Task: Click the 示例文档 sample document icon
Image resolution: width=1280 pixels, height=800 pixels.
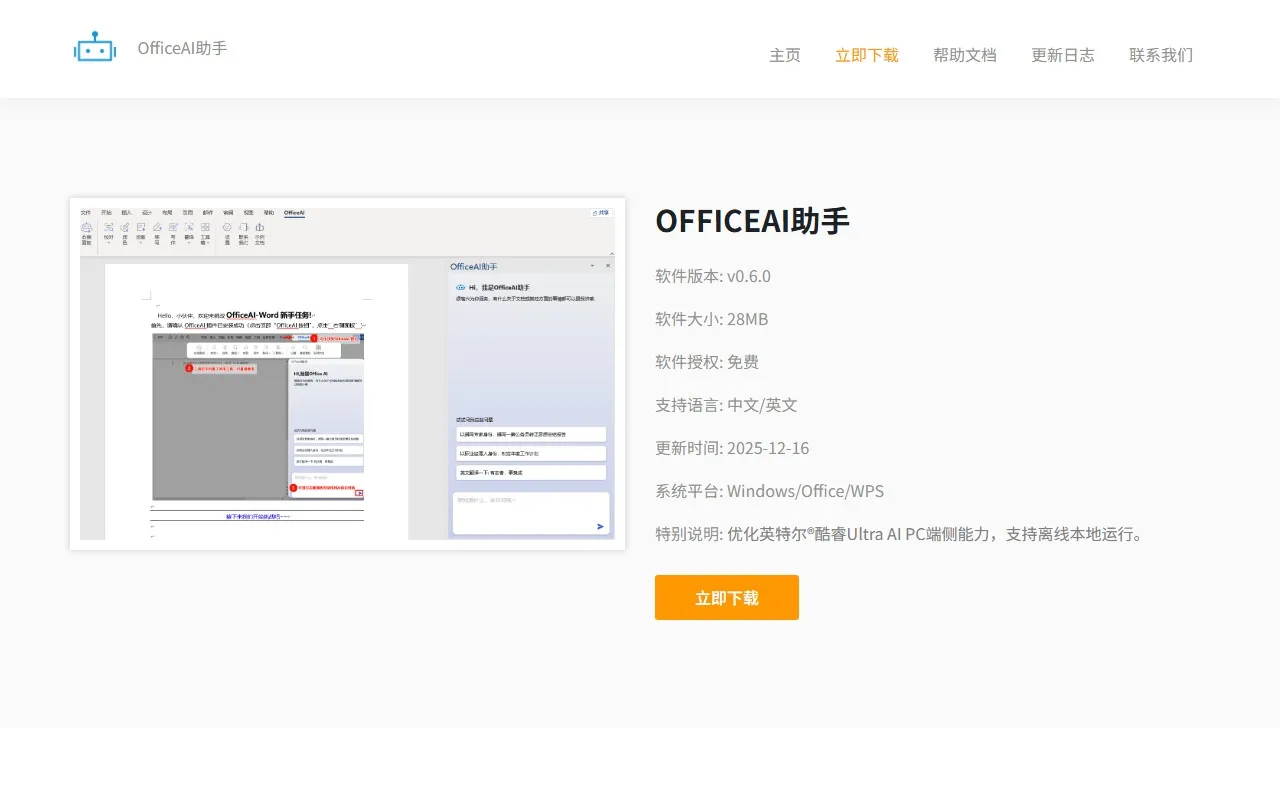Action: (259, 227)
